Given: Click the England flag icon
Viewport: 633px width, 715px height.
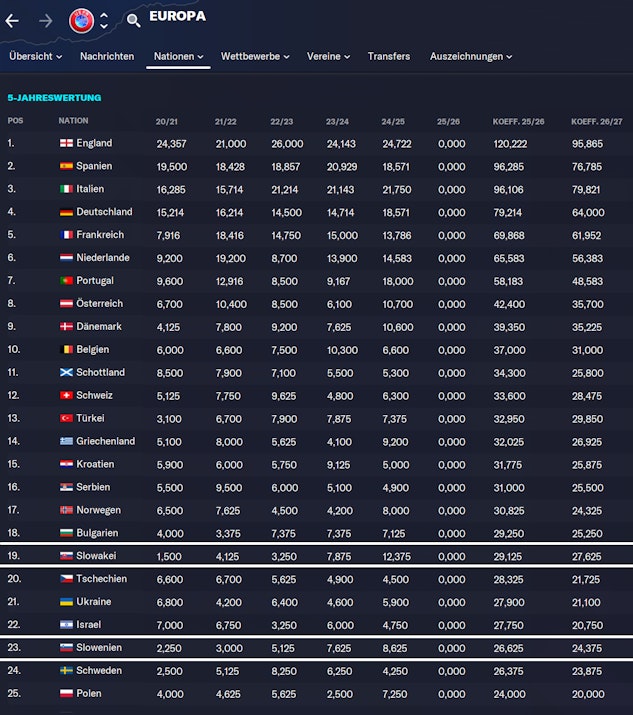Looking at the screenshot, I should pos(66,144).
